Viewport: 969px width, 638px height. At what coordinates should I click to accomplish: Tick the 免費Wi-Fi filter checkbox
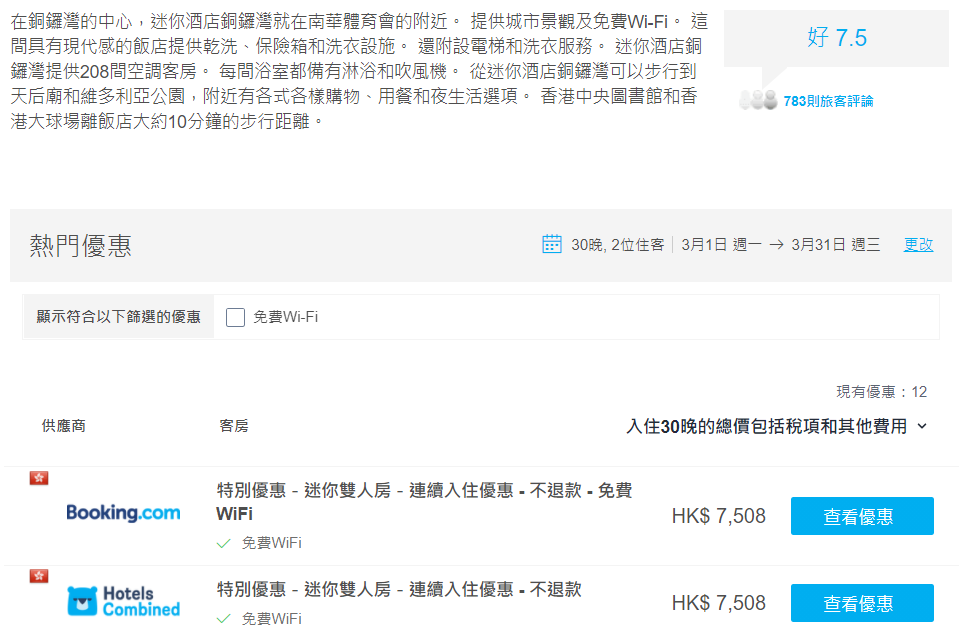pyautogui.click(x=235, y=317)
